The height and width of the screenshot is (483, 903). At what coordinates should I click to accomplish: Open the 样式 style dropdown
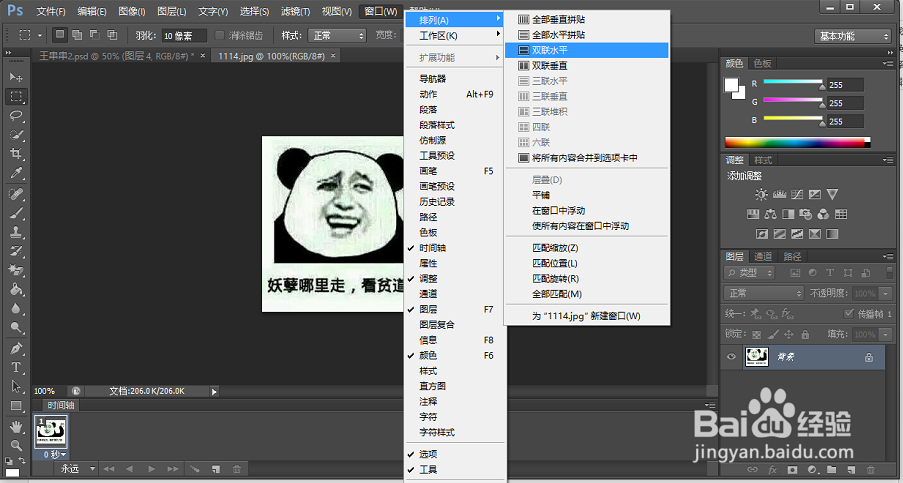pos(337,36)
